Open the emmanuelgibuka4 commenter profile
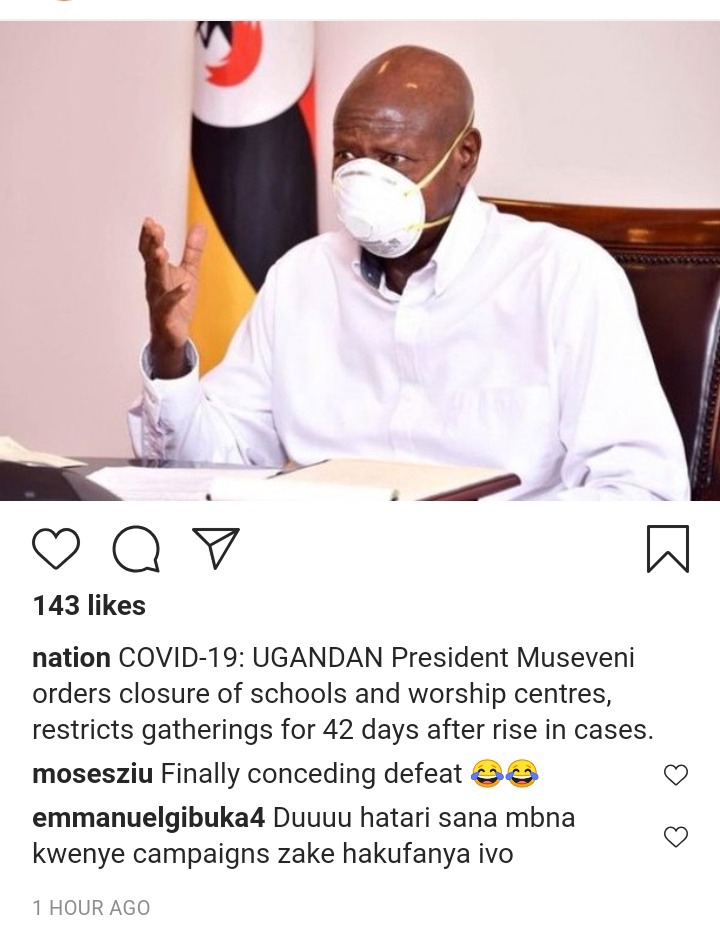Image resolution: width=720 pixels, height=950 pixels. 148,819
